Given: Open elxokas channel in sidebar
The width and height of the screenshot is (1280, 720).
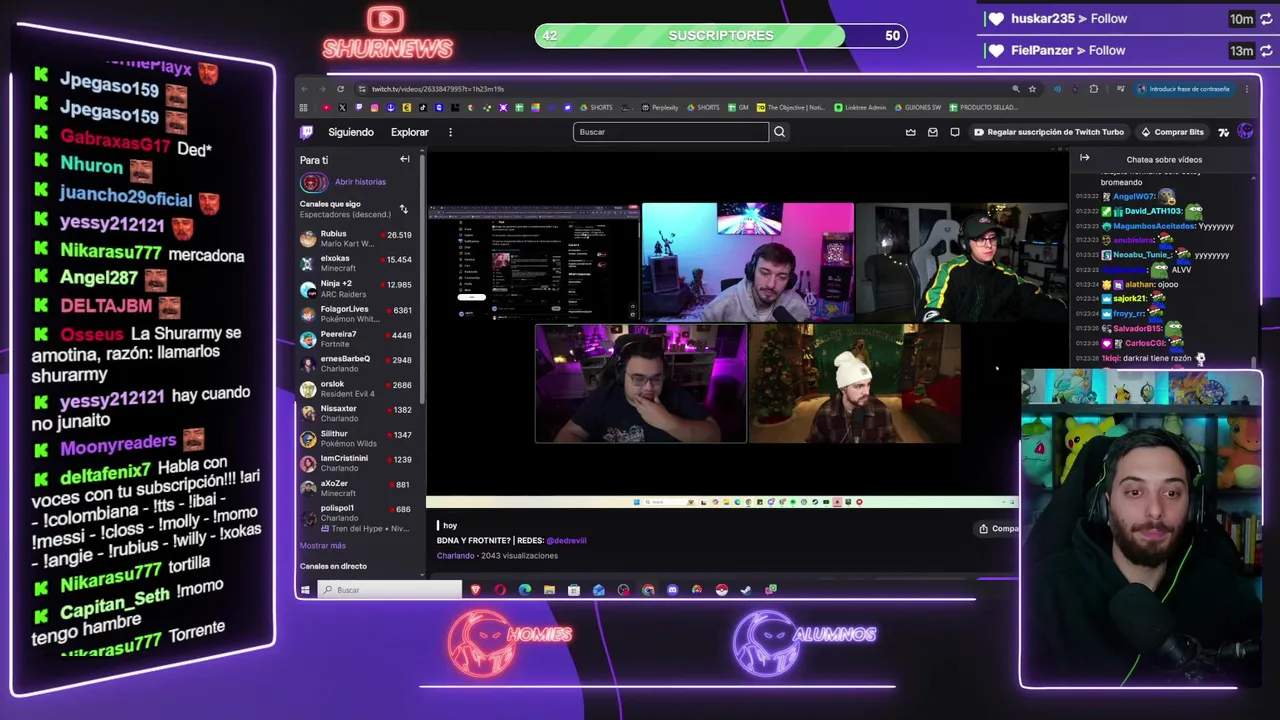Looking at the screenshot, I should pos(357,264).
